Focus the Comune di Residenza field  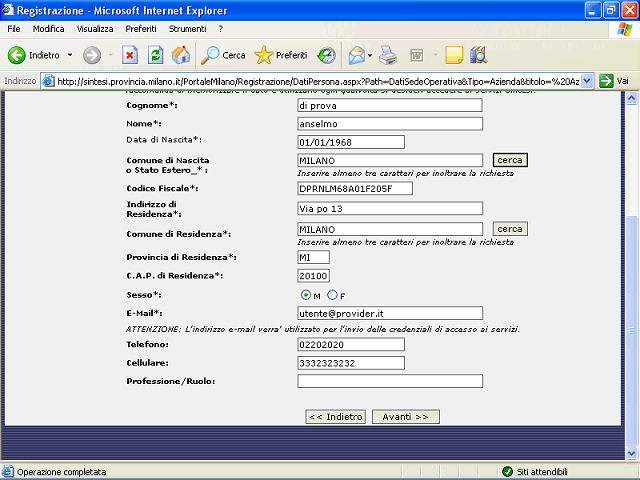coord(390,229)
